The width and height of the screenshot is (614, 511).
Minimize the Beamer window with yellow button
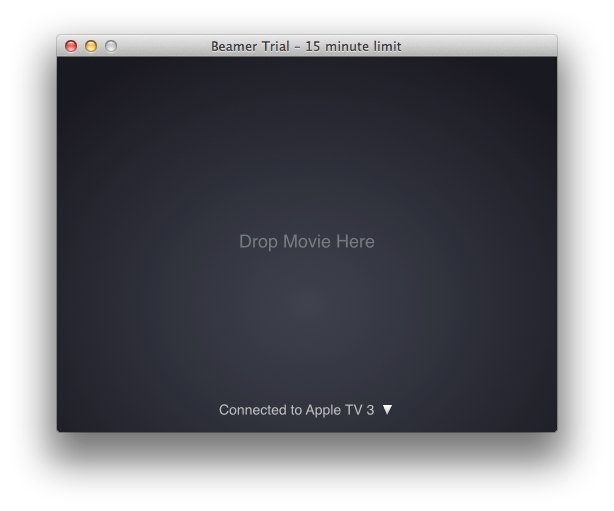91,46
